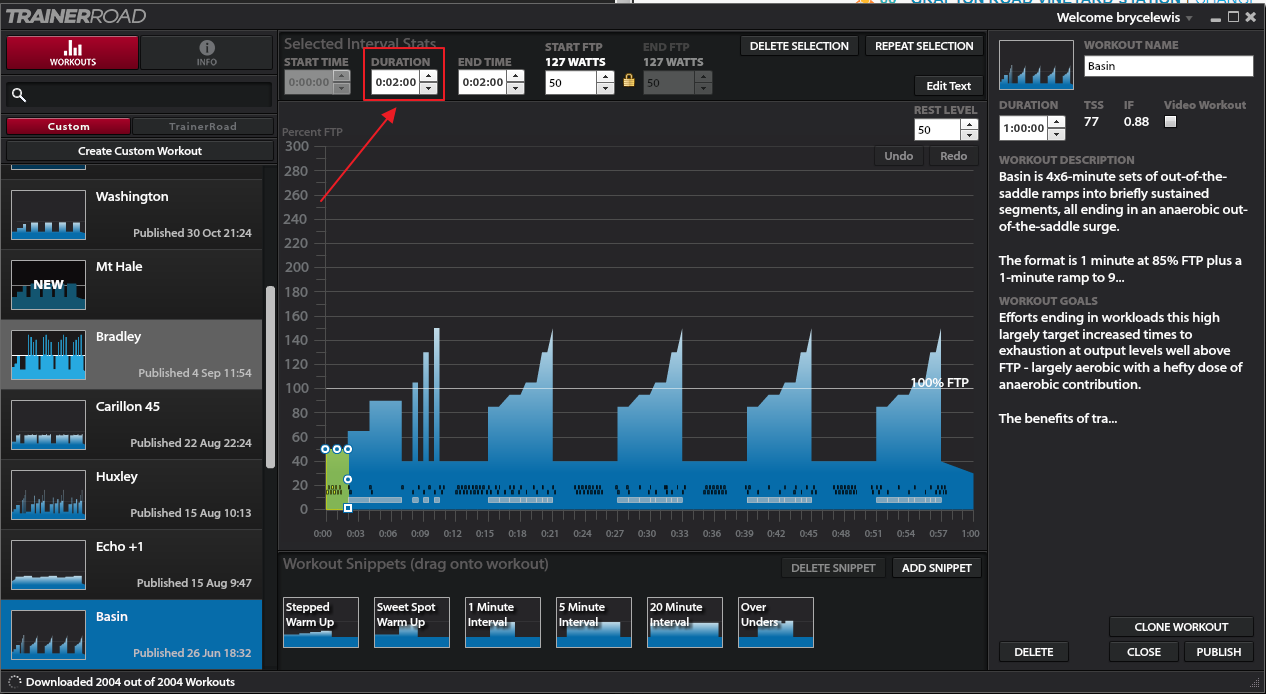The image size is (1266, 694).
Task: Click the Rest Level field
Action: point(937,130)
